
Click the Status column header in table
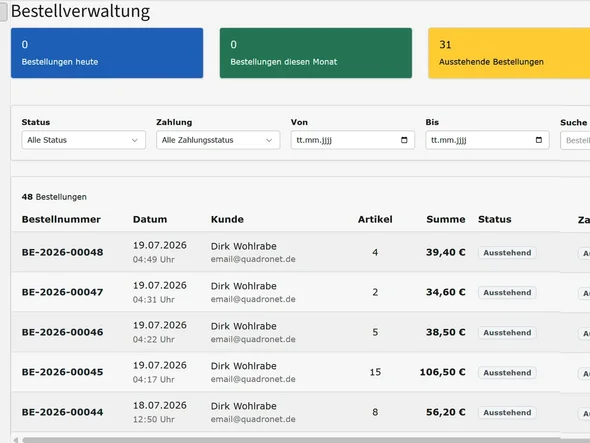tap(495, 219)
